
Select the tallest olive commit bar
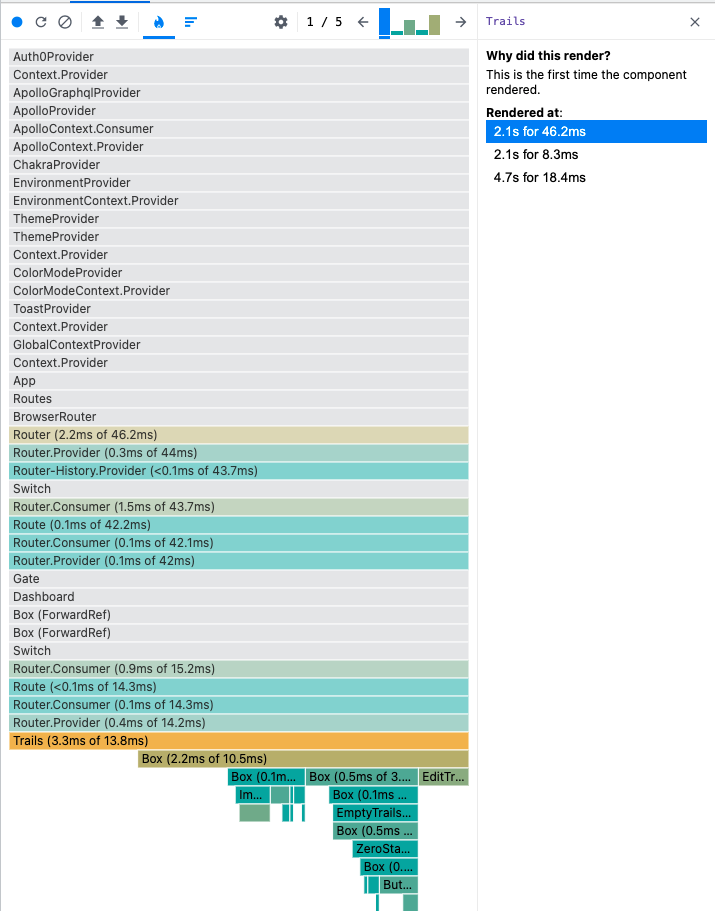coord(434,25)
